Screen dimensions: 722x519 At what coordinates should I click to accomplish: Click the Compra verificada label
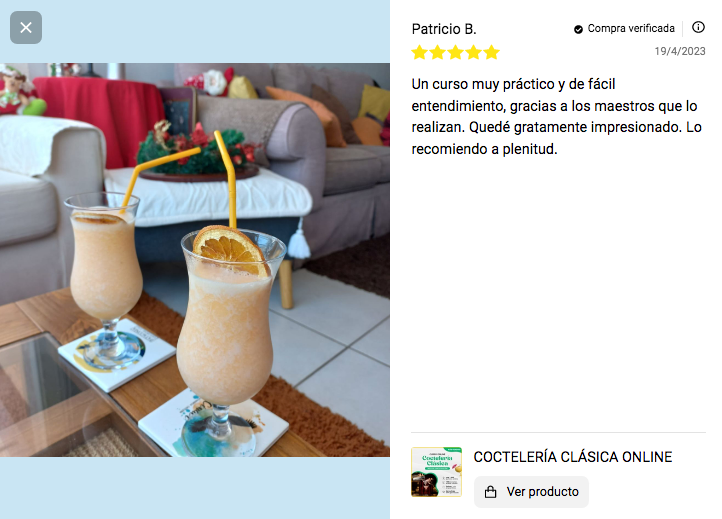[631, 29]
